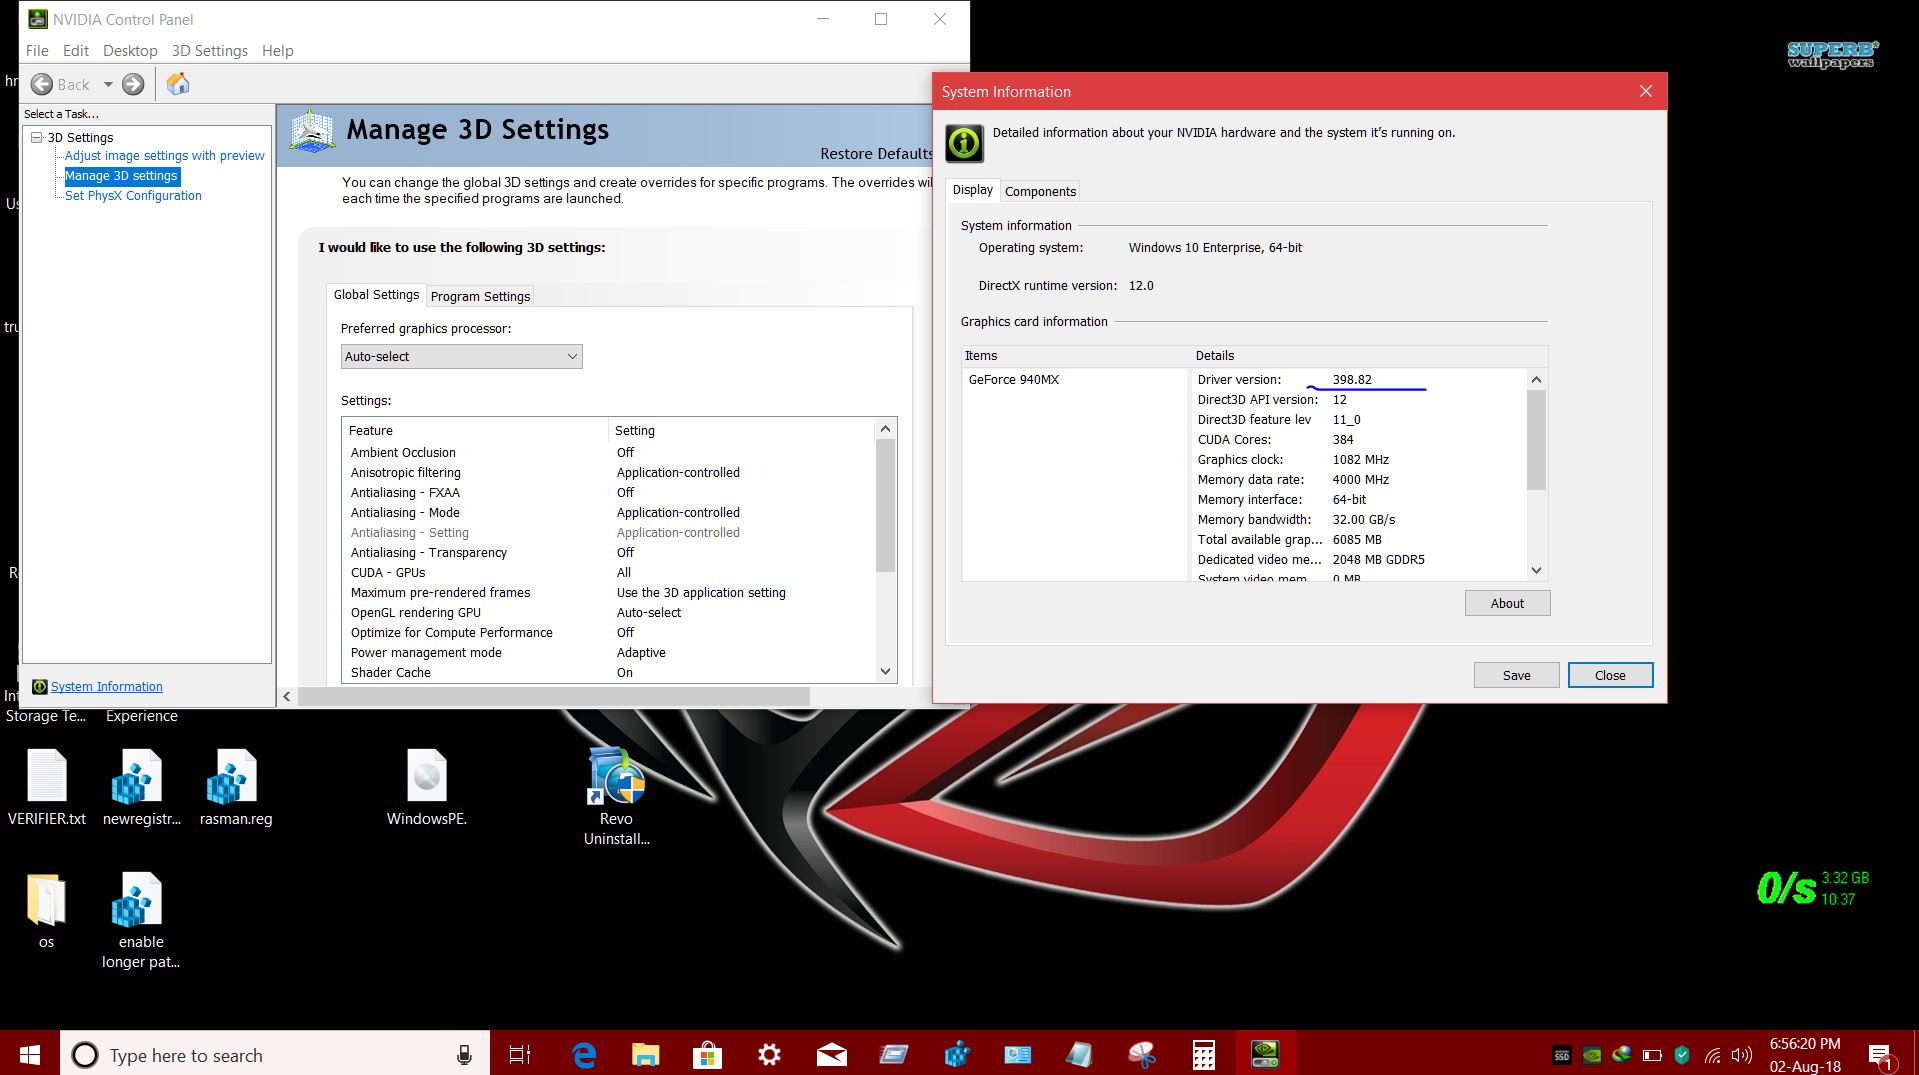This screenshot has width=1919, height=1075.
Task: Open Windows Start menu
Action: [x=30, y=1054]
